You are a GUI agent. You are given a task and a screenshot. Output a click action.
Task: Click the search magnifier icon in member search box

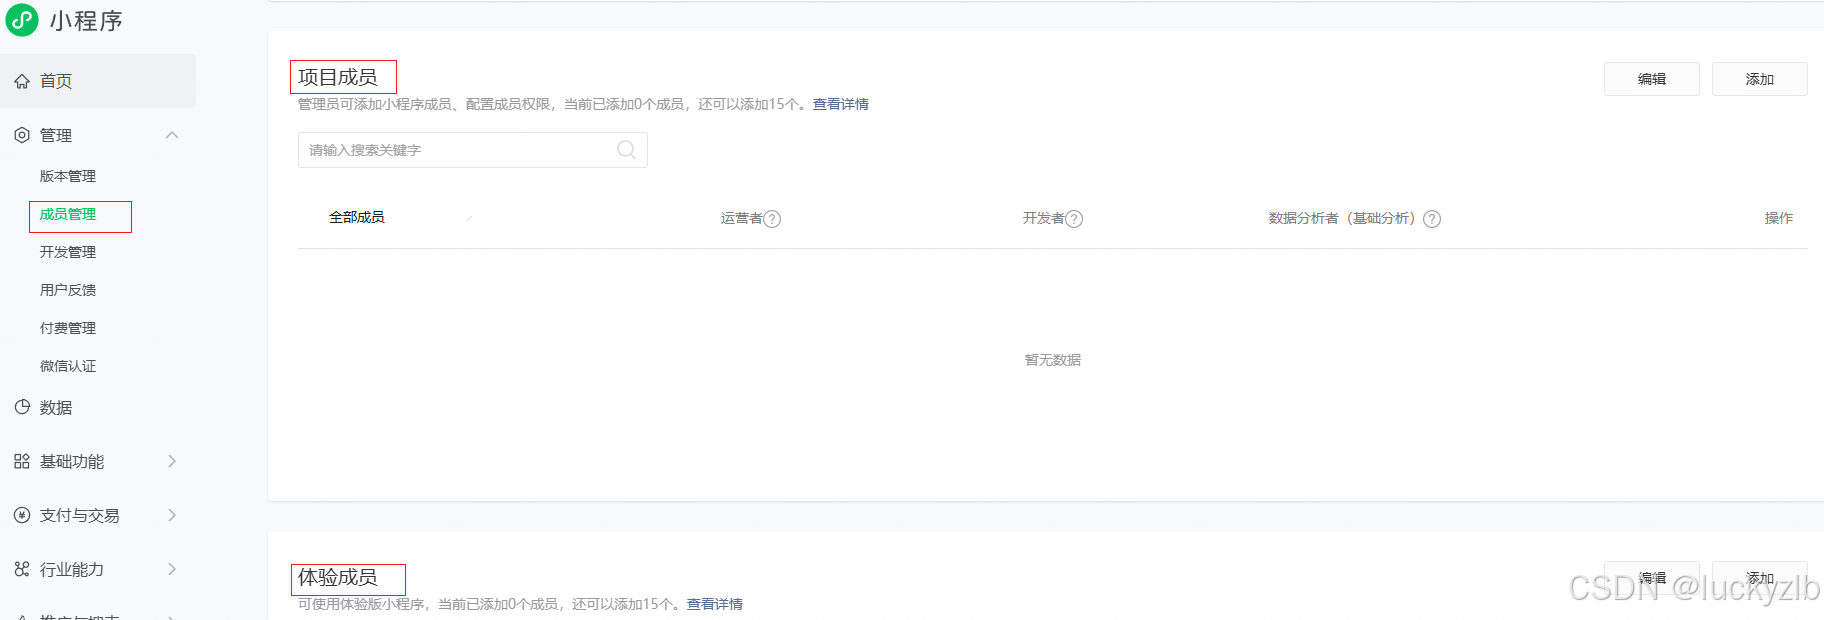[626, 150]
